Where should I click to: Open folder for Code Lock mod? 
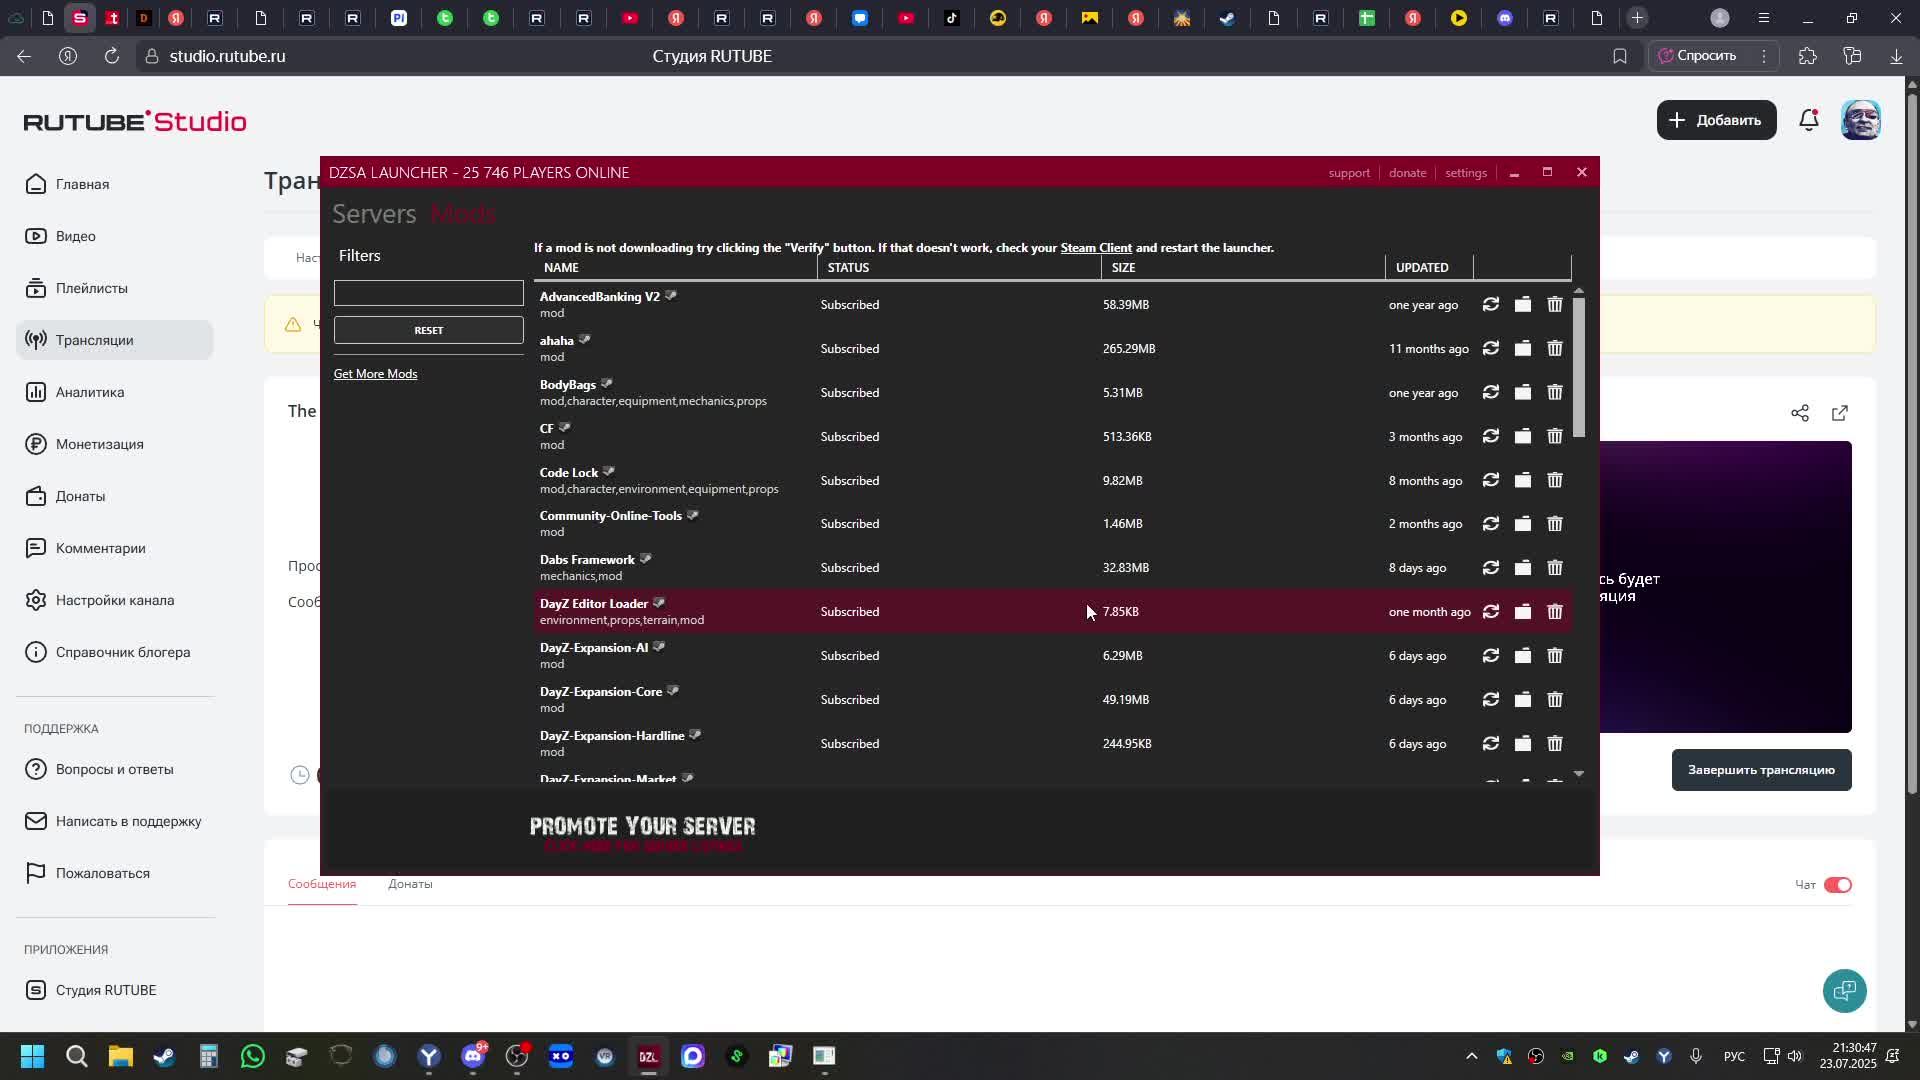(x=1522, y=481)
